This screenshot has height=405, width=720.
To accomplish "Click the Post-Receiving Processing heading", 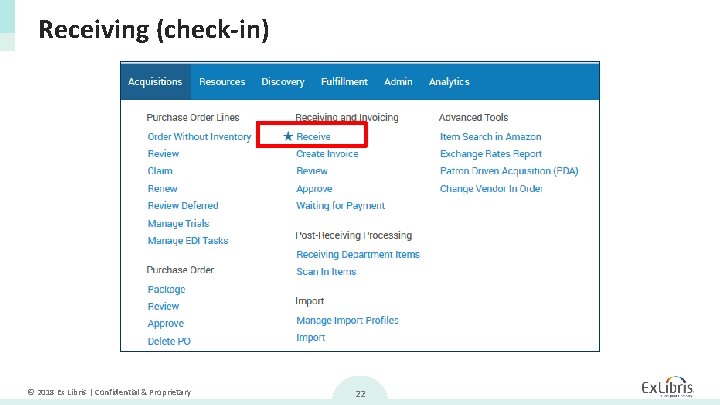I will pyautogui.click(x=354, y=236).
